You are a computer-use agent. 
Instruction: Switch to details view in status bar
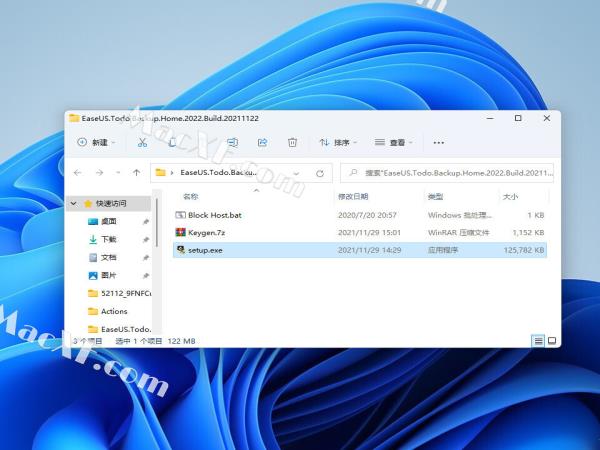[538, 340]
